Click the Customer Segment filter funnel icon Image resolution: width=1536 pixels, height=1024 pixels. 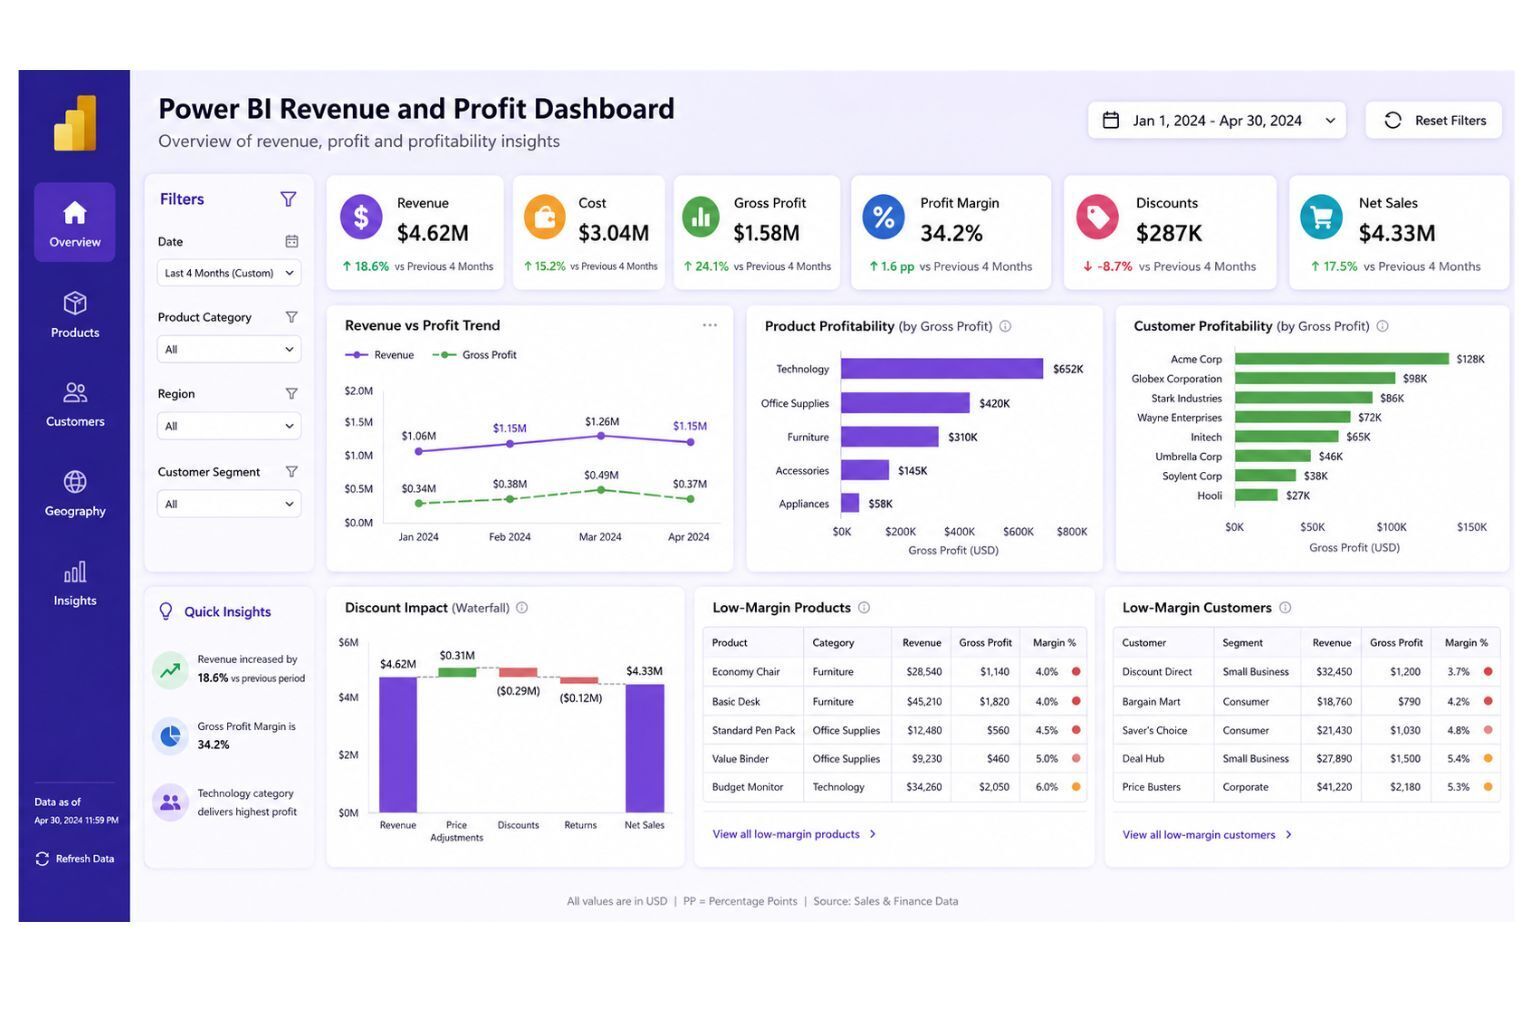pos(291,472)
